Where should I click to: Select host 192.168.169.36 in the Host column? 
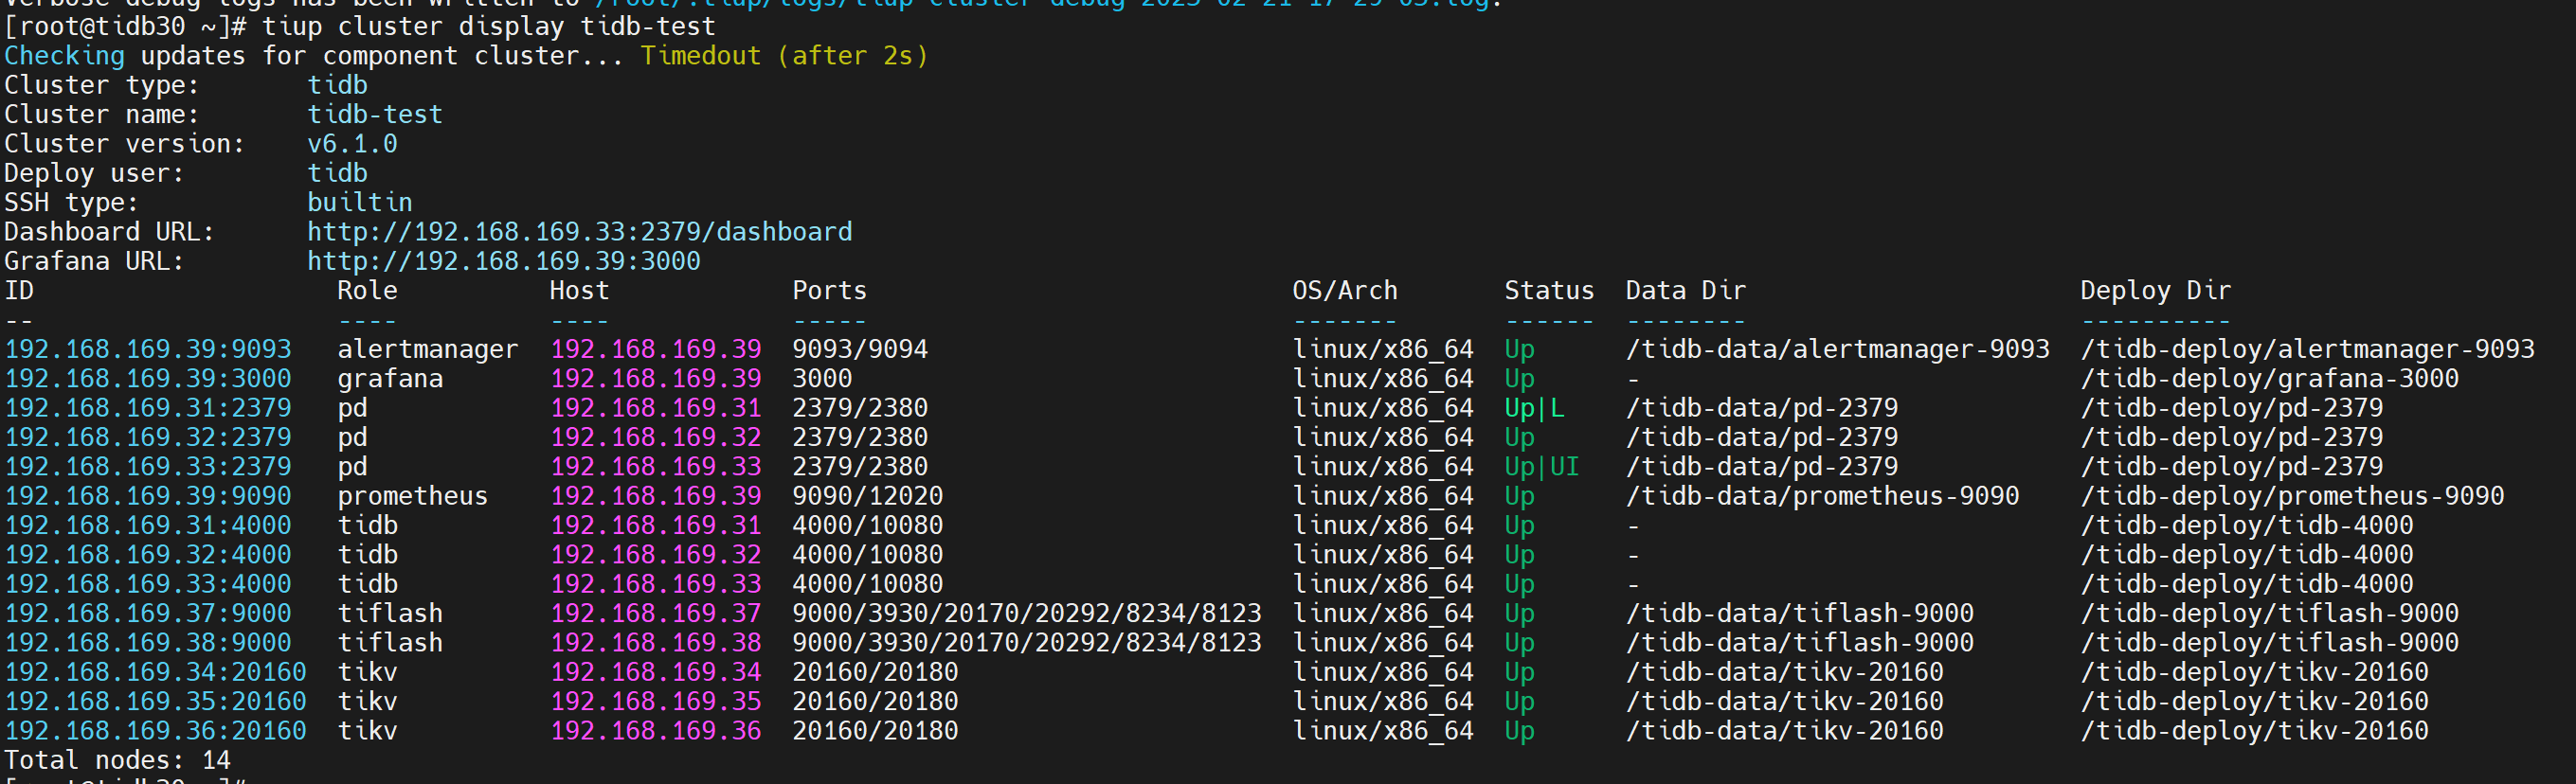[655, 731]
